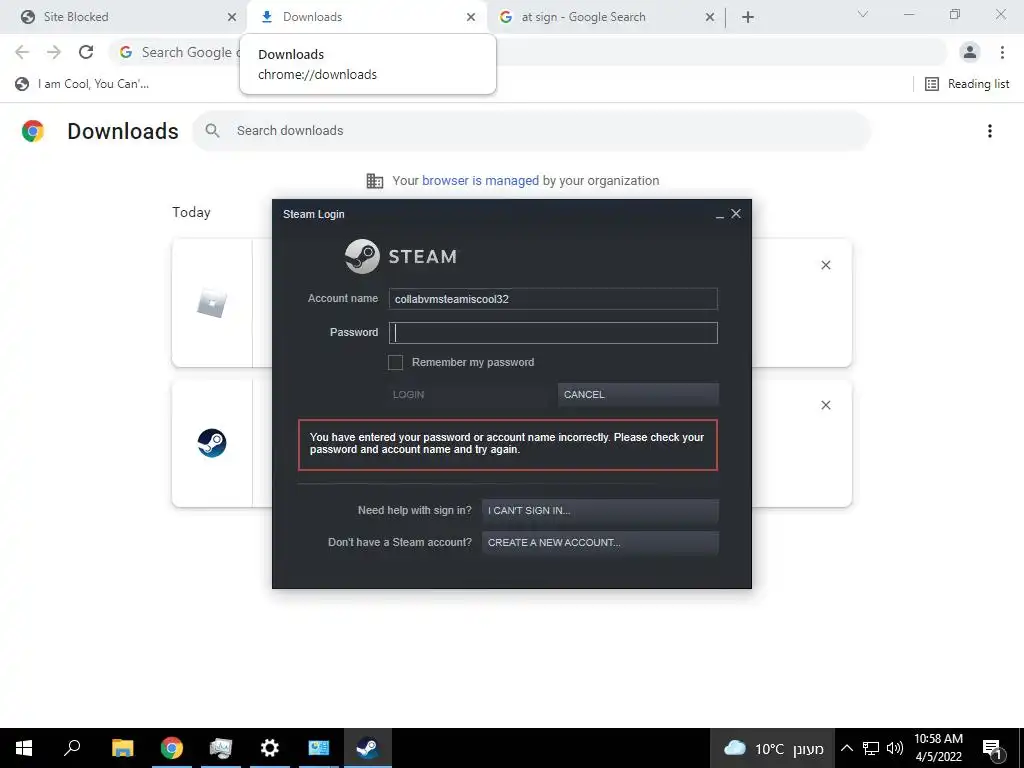
Task: Click the Steam taskbar icon
Action: click(368, 748)
